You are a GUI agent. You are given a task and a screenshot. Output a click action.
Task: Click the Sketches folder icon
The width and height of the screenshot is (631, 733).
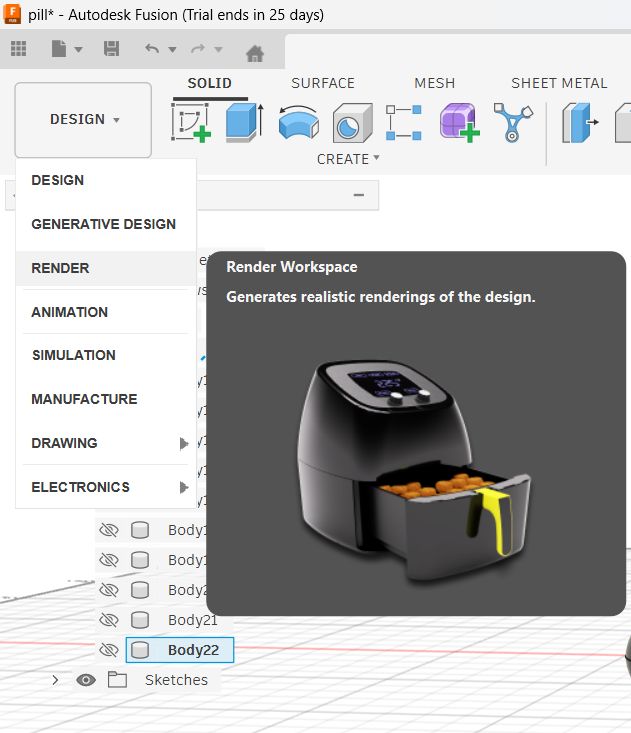117,679
